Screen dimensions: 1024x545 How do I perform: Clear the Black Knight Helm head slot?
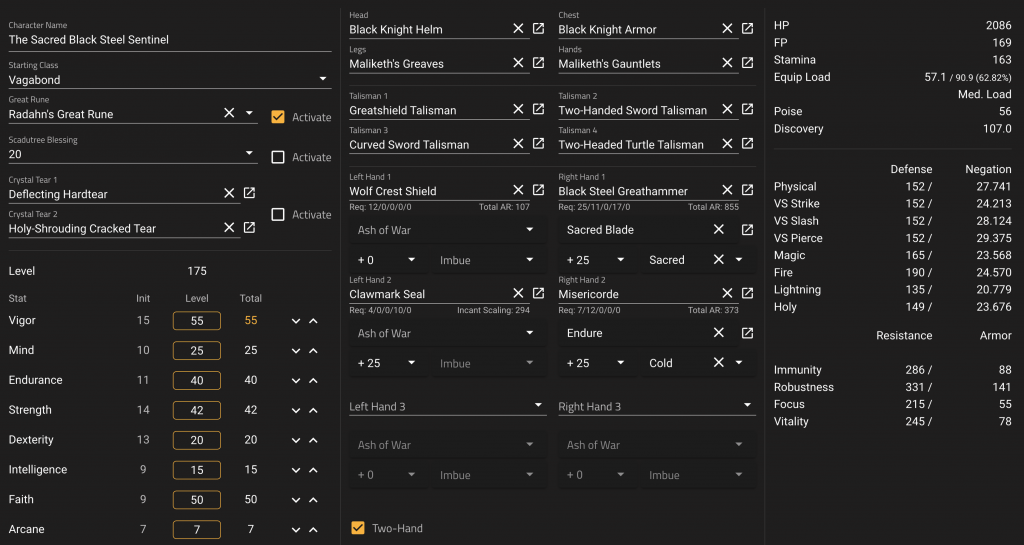tap(518, 29)
